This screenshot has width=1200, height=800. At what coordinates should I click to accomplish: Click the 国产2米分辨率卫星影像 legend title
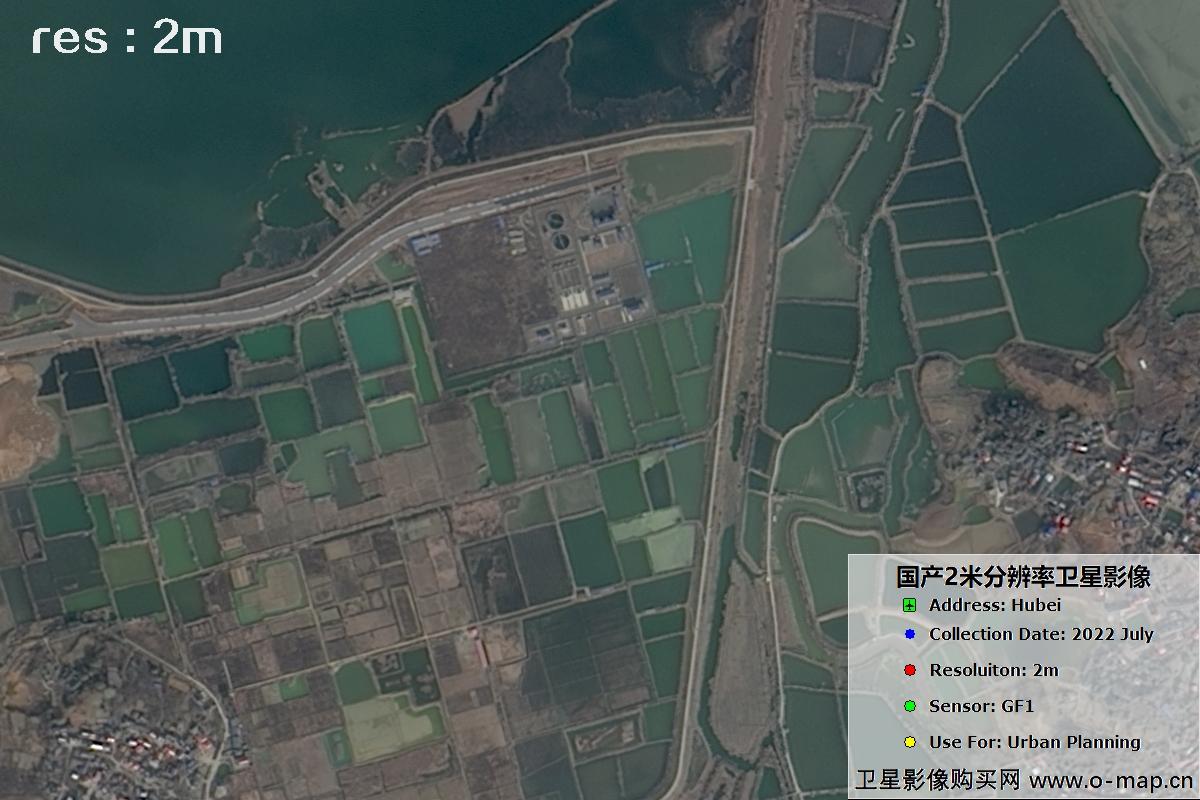click(x=1023, y=576)
